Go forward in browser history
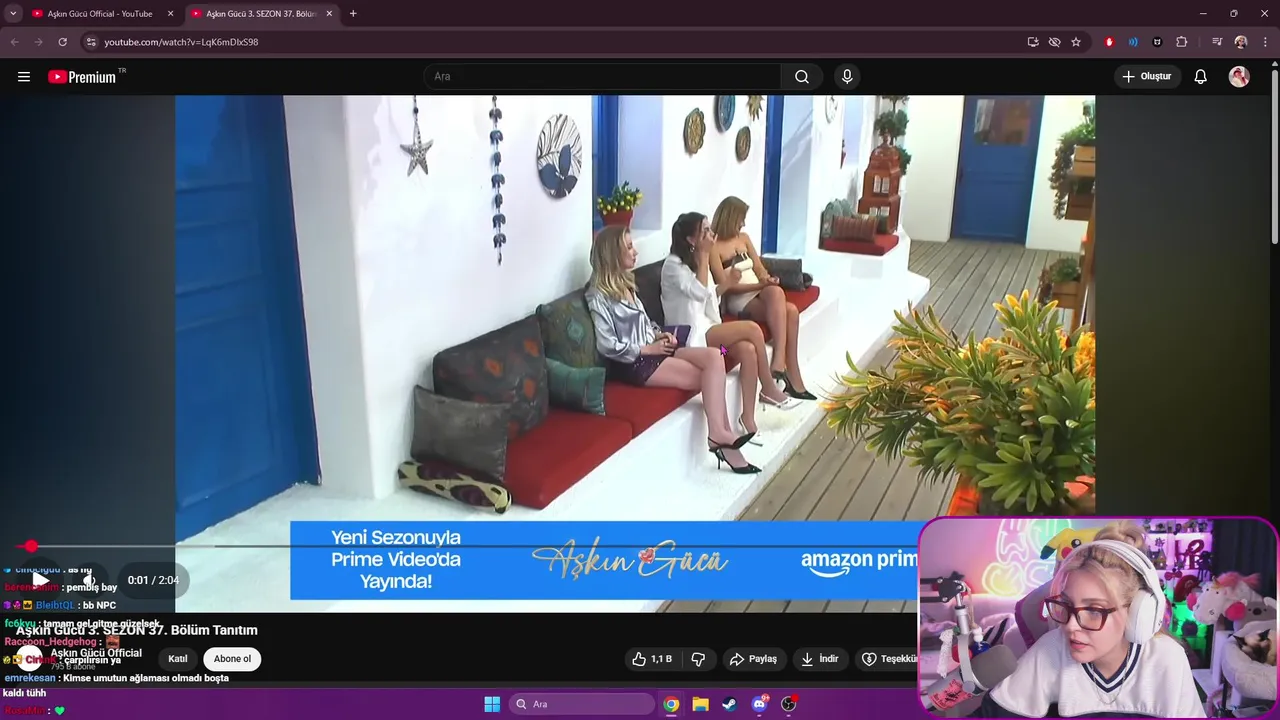 tap(38, 42)
